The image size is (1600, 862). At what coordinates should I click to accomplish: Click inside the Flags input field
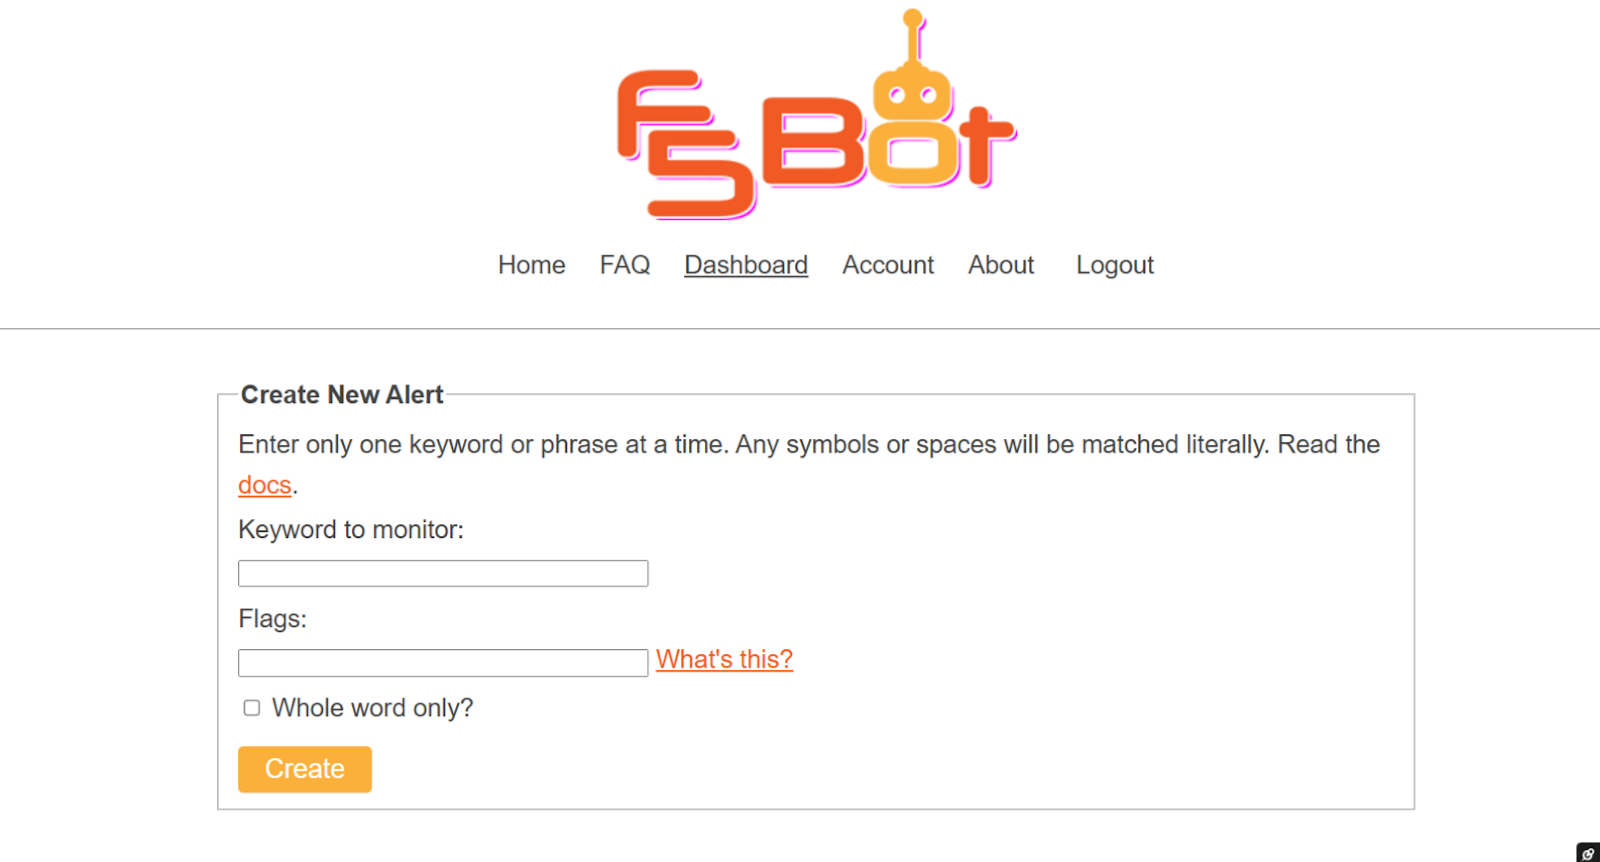point(443,662)
